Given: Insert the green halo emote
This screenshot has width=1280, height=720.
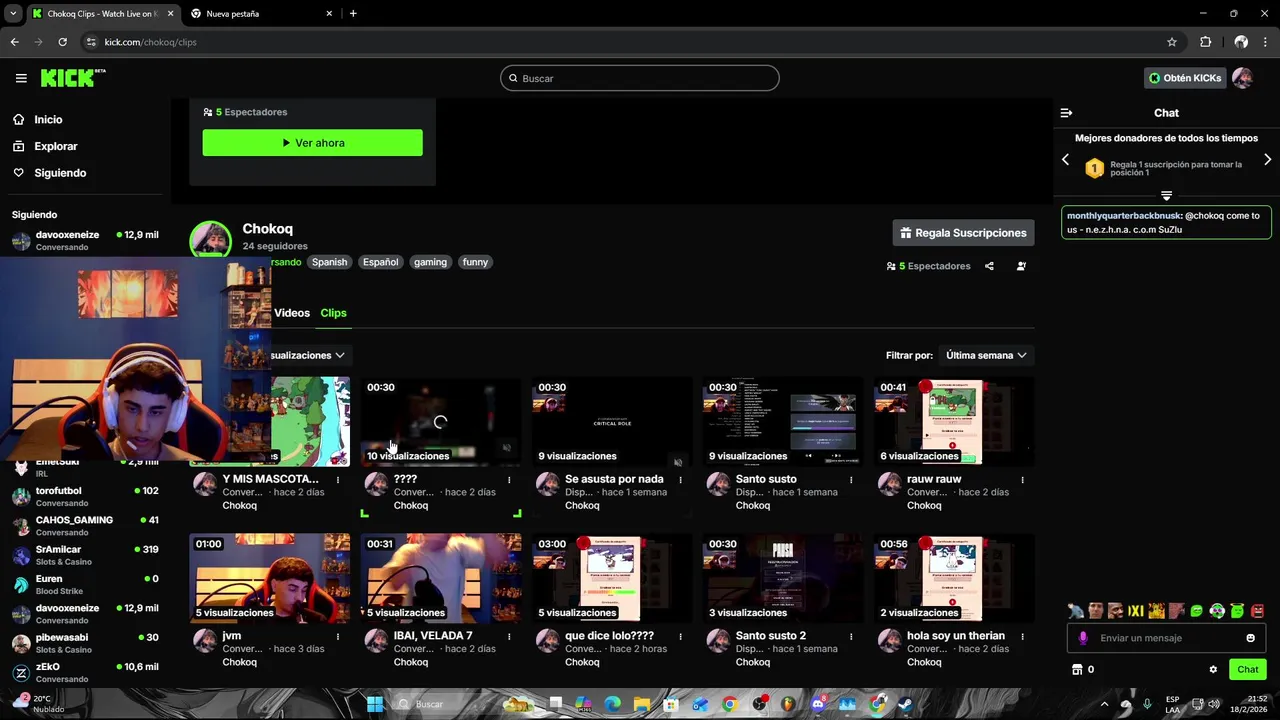Looking at the screenshot, I should click(x=1237, y=611).
